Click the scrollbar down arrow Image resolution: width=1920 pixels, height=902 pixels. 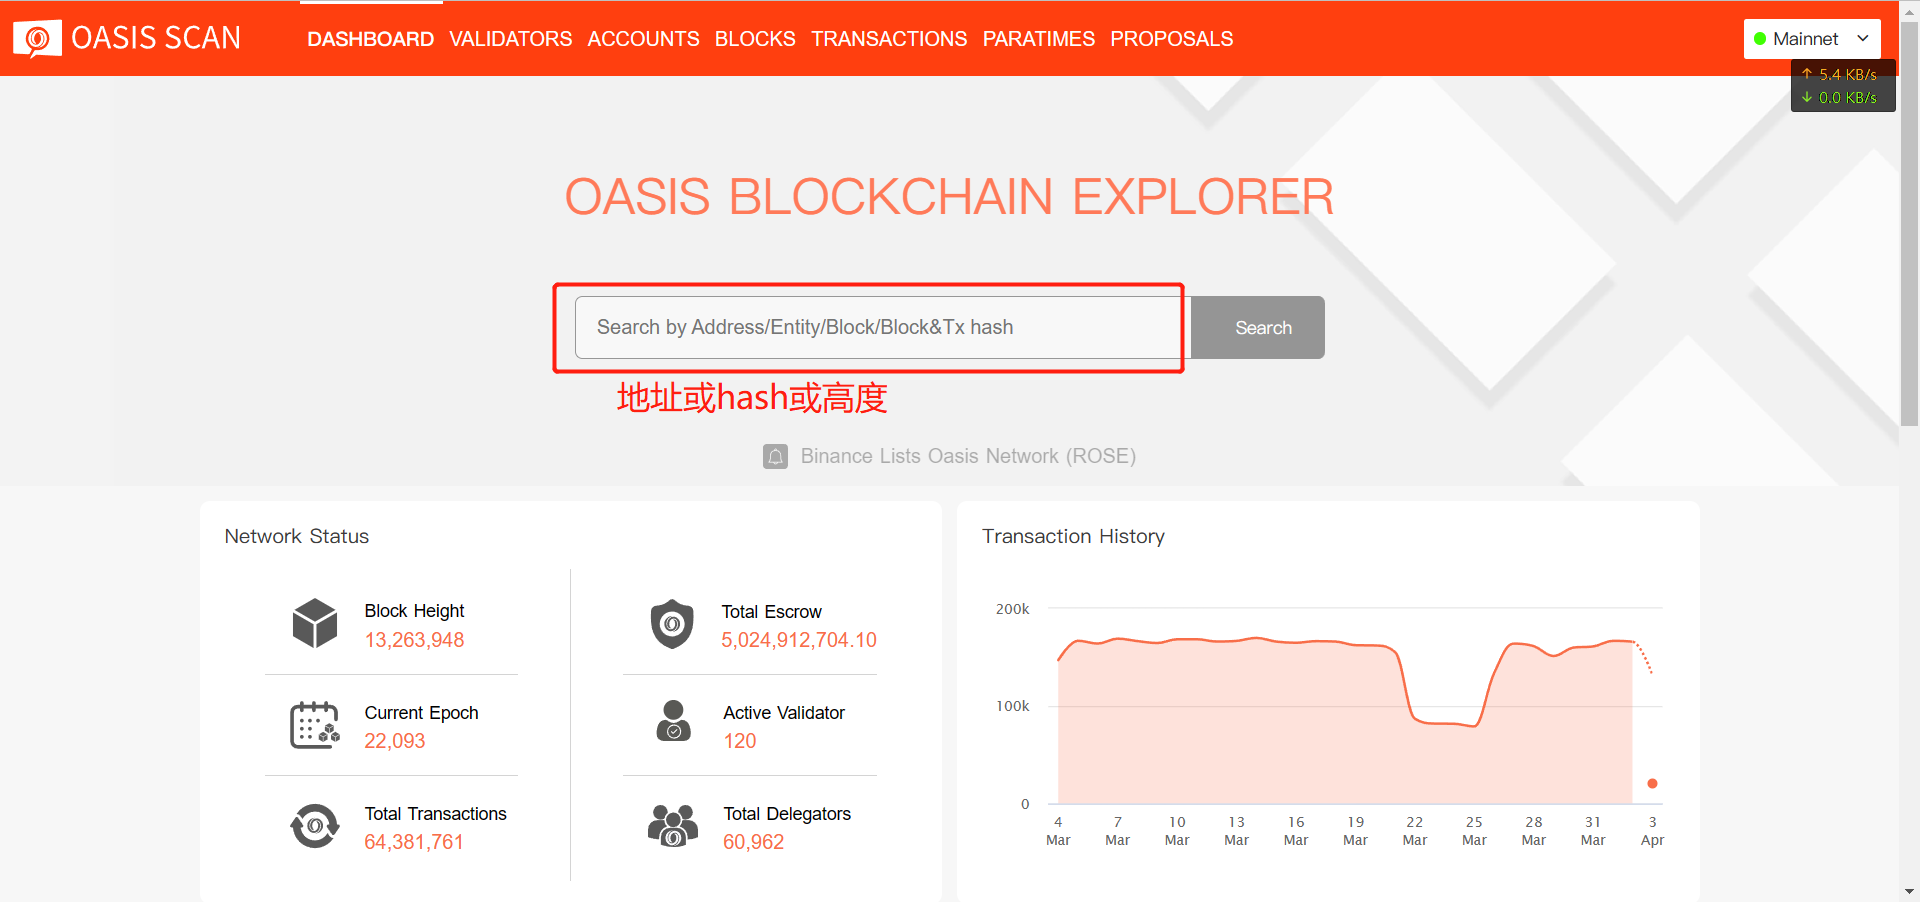(x=1909, y=892)
